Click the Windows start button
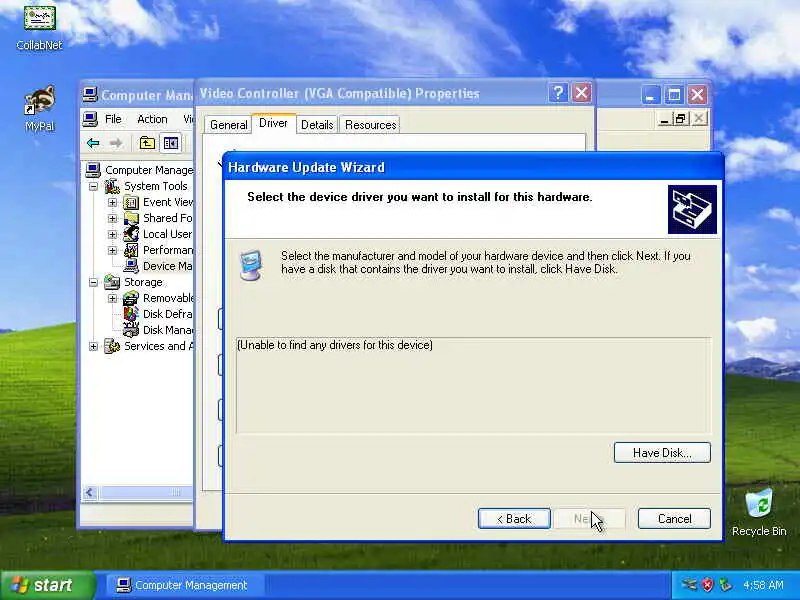Viewport: 800px width, 600px height. click(x=47, y=585)
